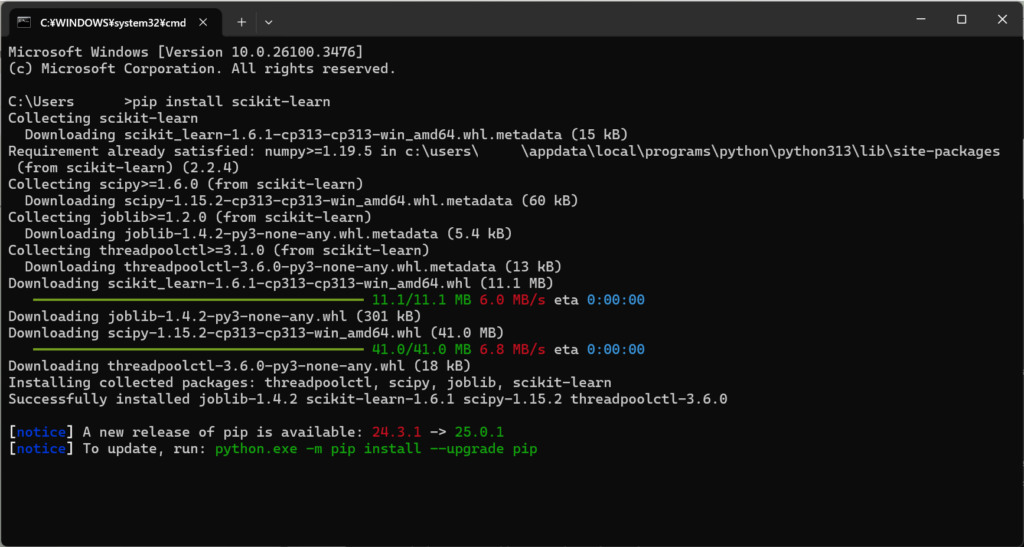1024x547 pixels.
Task: Maximize the terminal window
Action: click(x=962, y=20)
